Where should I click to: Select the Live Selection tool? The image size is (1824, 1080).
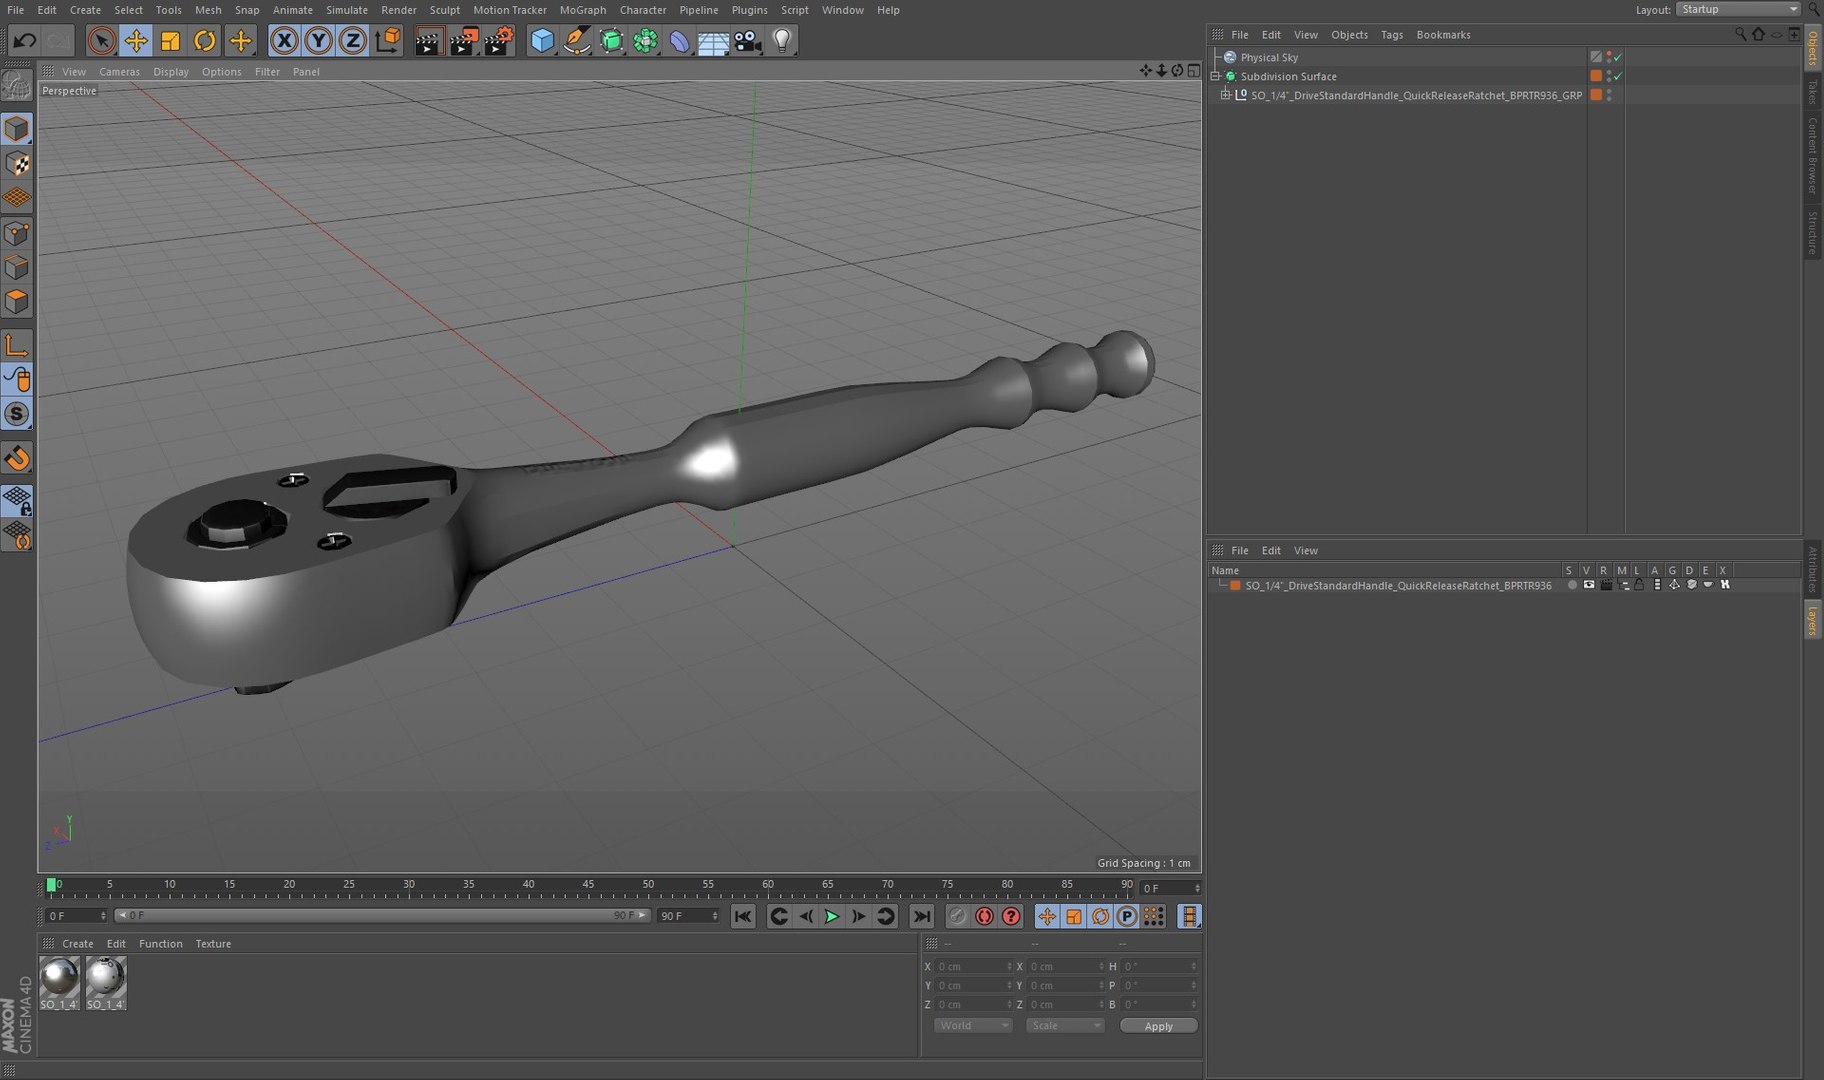(100, 41)
